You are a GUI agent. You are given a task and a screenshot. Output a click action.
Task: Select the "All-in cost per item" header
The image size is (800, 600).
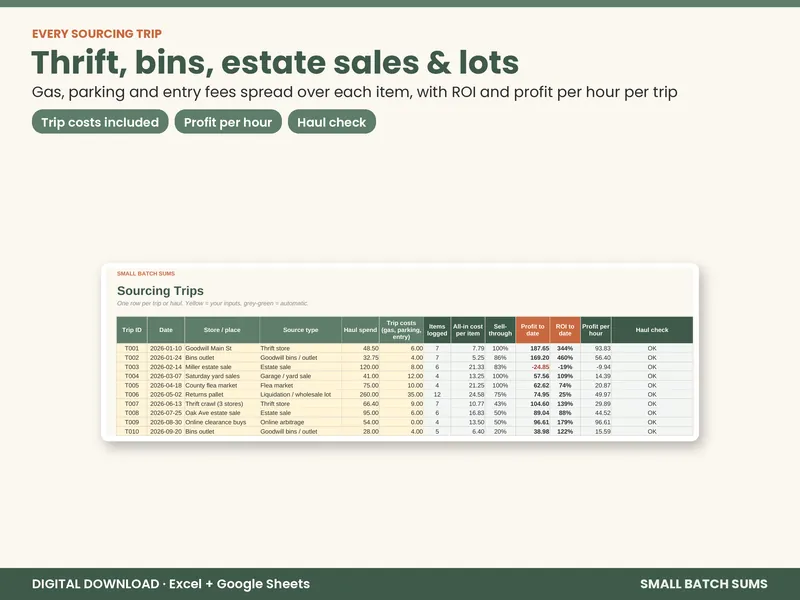tap(468, 330)
